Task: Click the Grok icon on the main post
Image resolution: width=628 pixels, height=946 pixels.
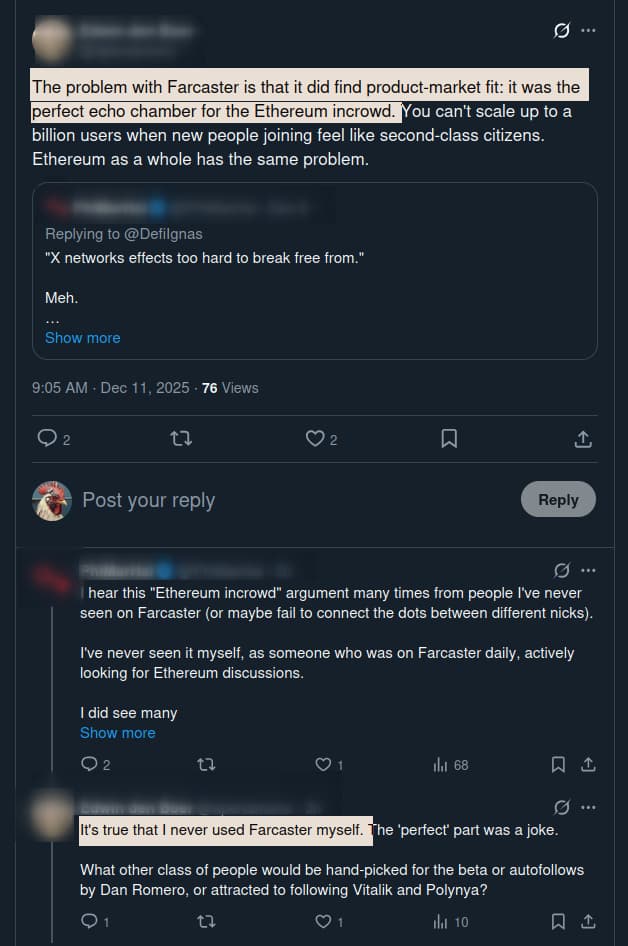Action: pyautogui.click(x=562, y=30)
